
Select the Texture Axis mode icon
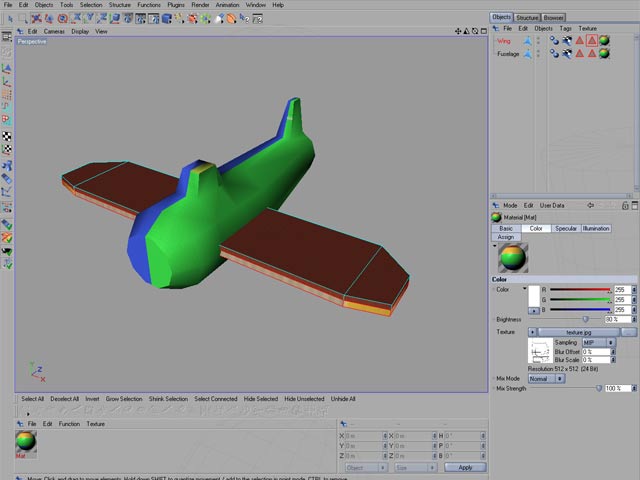tap(7, 149)
